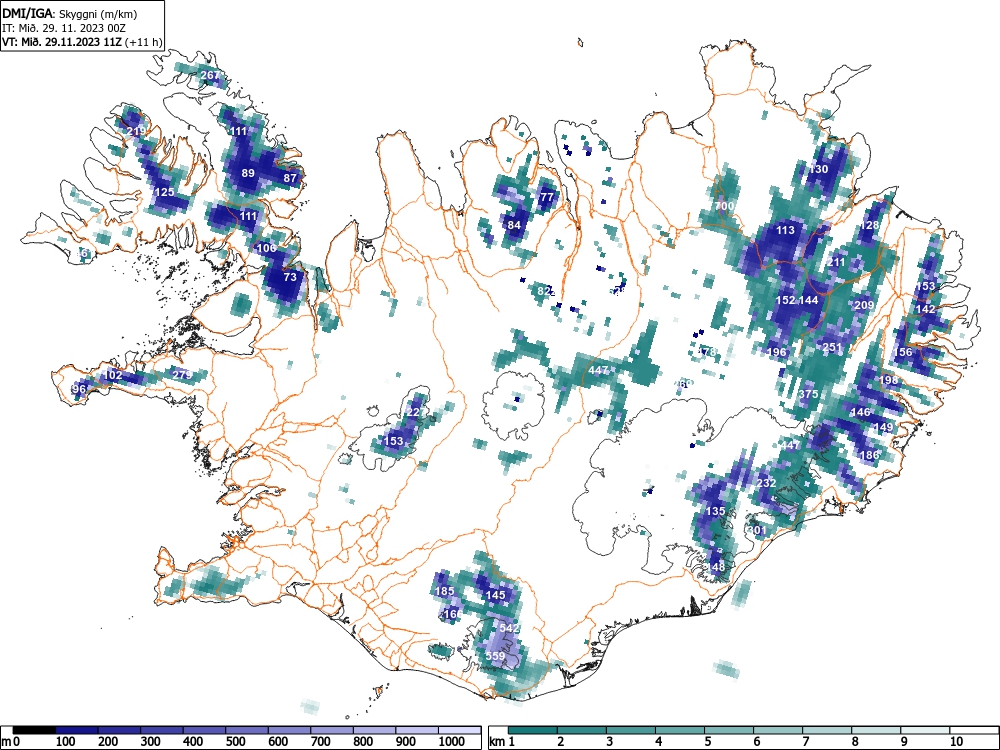The width and height of the screenshot is (1000, 750).
Task: Click the 279 visibility value
Action: pyautogui.click(x=182, y=374)
